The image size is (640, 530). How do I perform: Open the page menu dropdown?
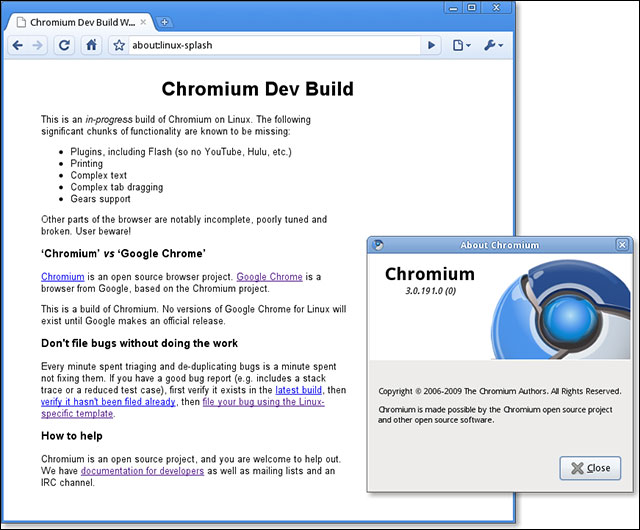[x=462, y=45]
